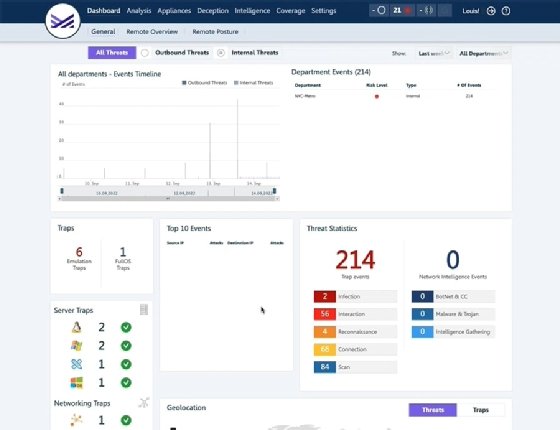Open the Last week time range dropdown
Screen dimensions: 560x430
pos(434,54)
